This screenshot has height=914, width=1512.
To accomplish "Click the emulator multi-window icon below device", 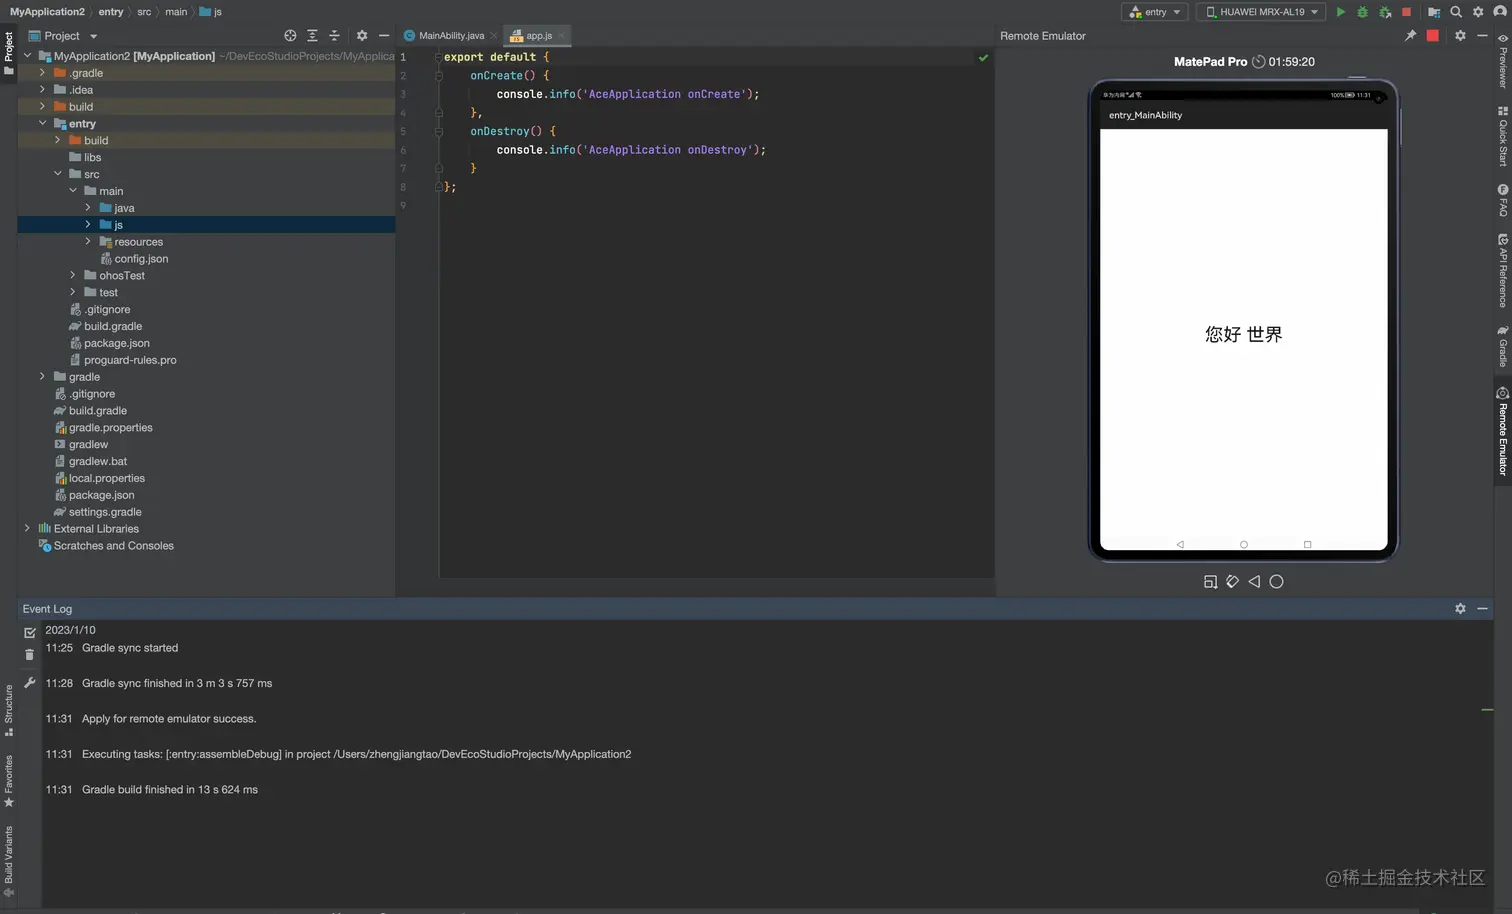I will click(1210, 582).
